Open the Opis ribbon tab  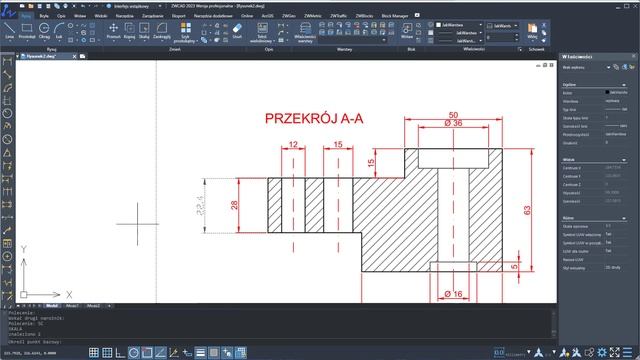61,16
